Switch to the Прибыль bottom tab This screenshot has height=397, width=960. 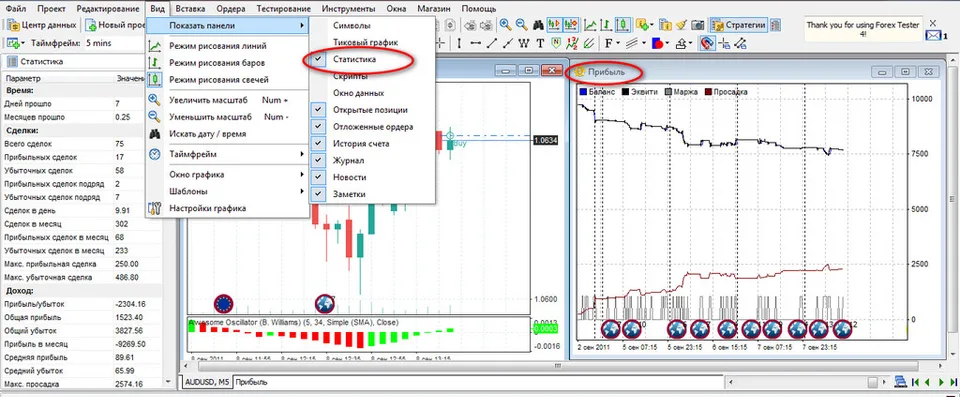(252, 382)
